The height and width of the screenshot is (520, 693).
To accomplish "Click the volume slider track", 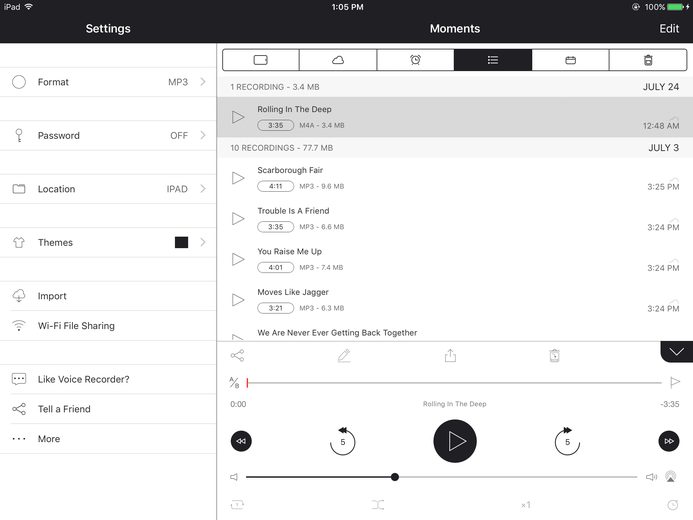I will (442, 477).
